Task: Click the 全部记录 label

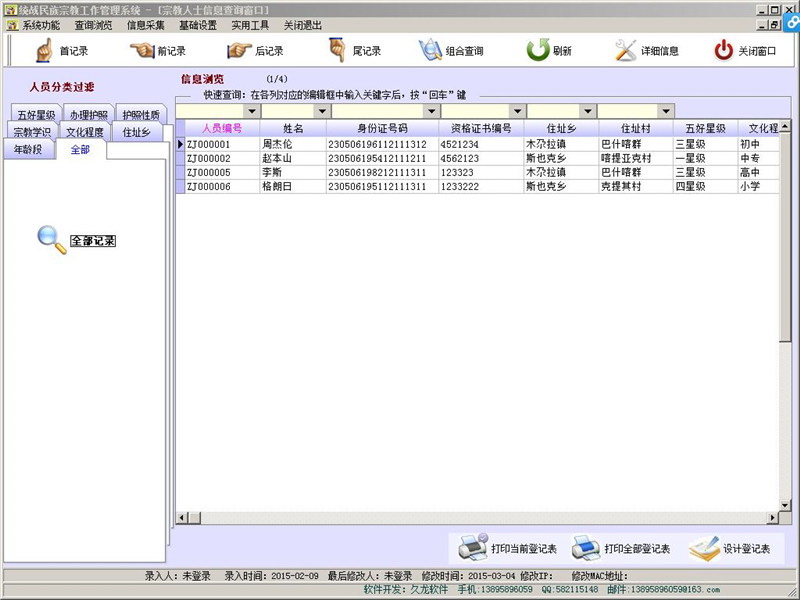Action: [x=93, y=241]
